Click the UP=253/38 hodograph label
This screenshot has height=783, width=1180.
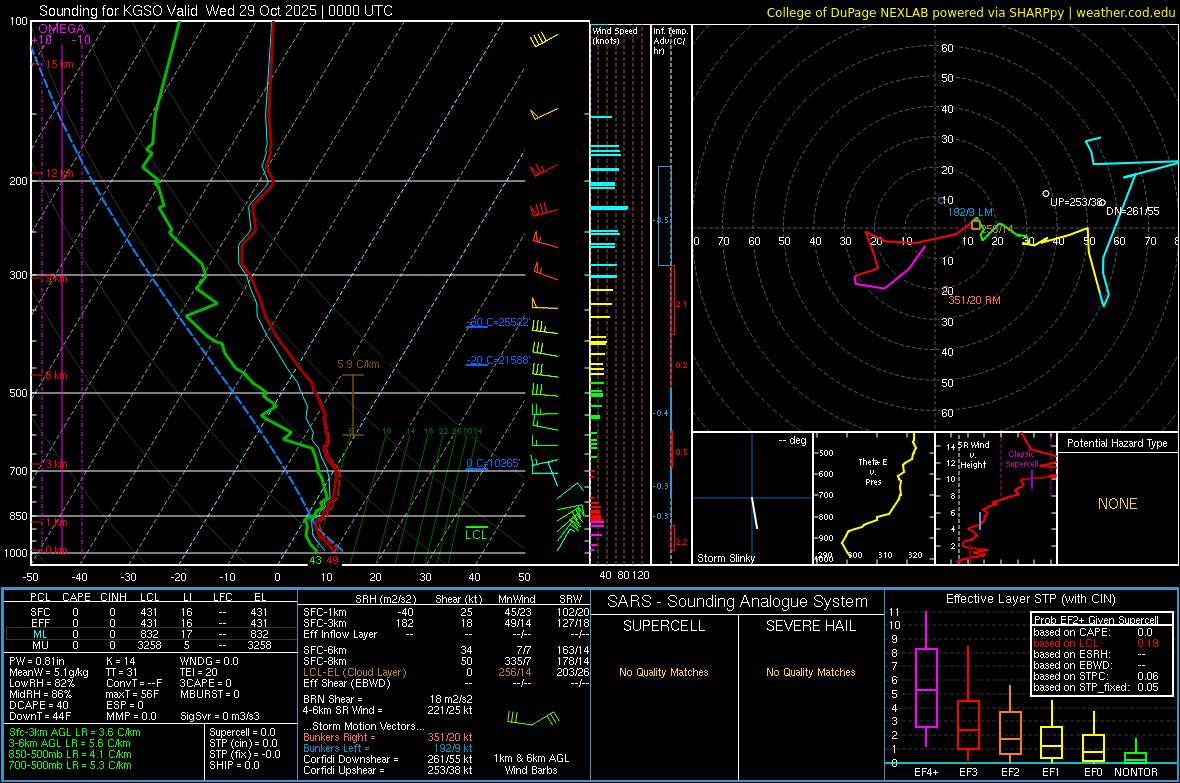tap(1075, 203)
